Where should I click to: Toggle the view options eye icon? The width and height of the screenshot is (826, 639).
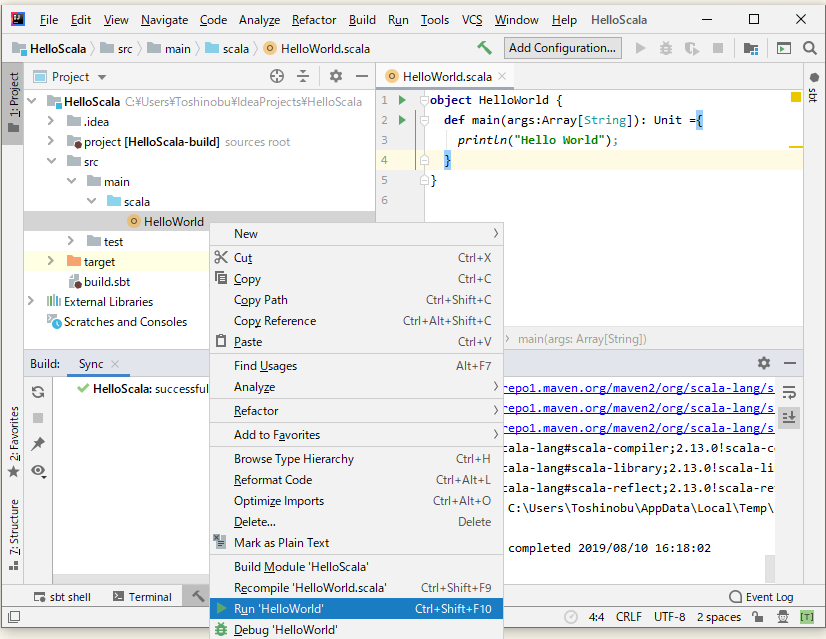(x=38, y=470)
